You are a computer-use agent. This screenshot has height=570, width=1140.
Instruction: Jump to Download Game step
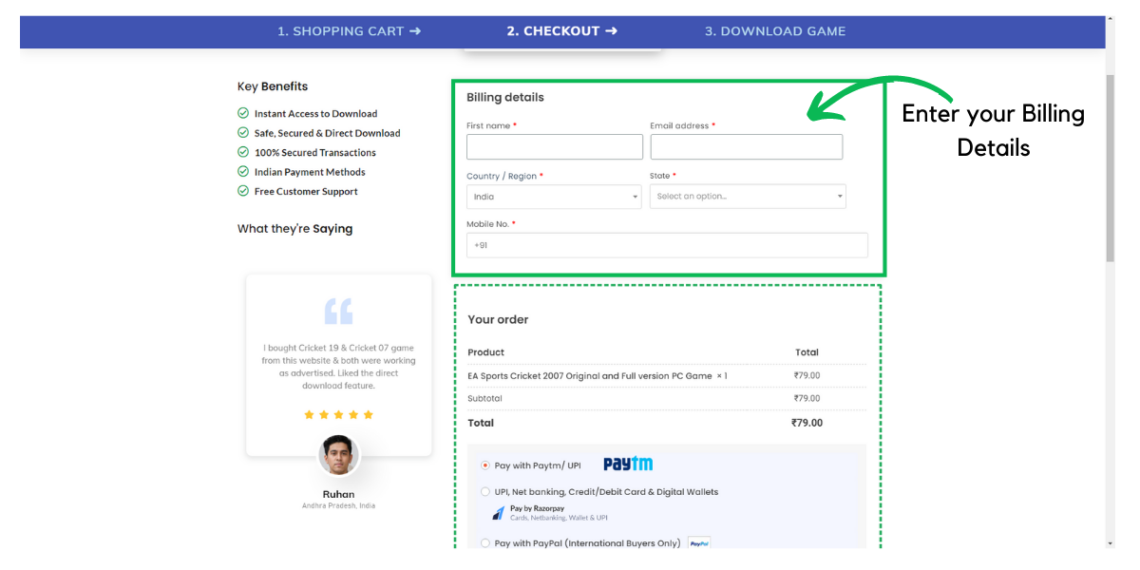(x=774, y=31)
